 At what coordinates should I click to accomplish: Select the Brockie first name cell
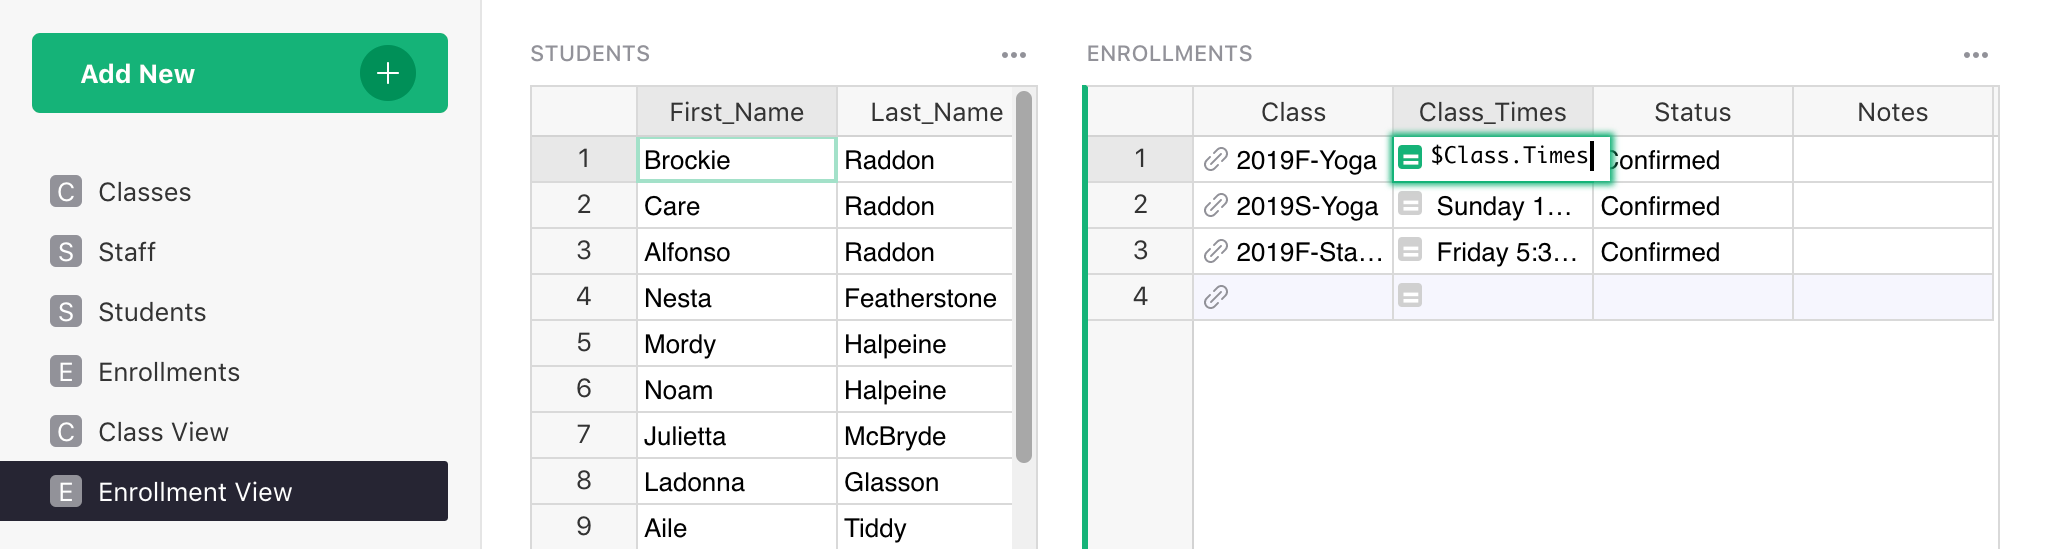point(737,159)
